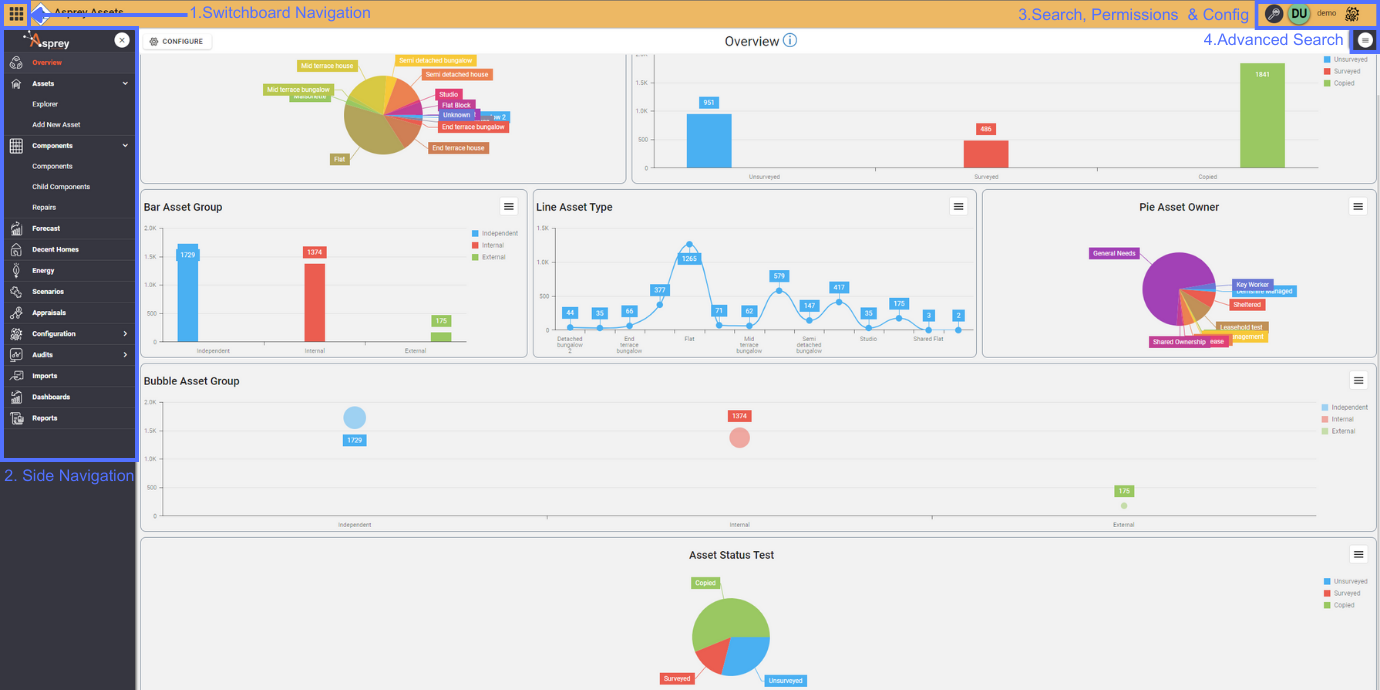This screenshot has height=690, width=1380.
Task: Click the search magnifier icon in header
Action: coord(1273,14)
